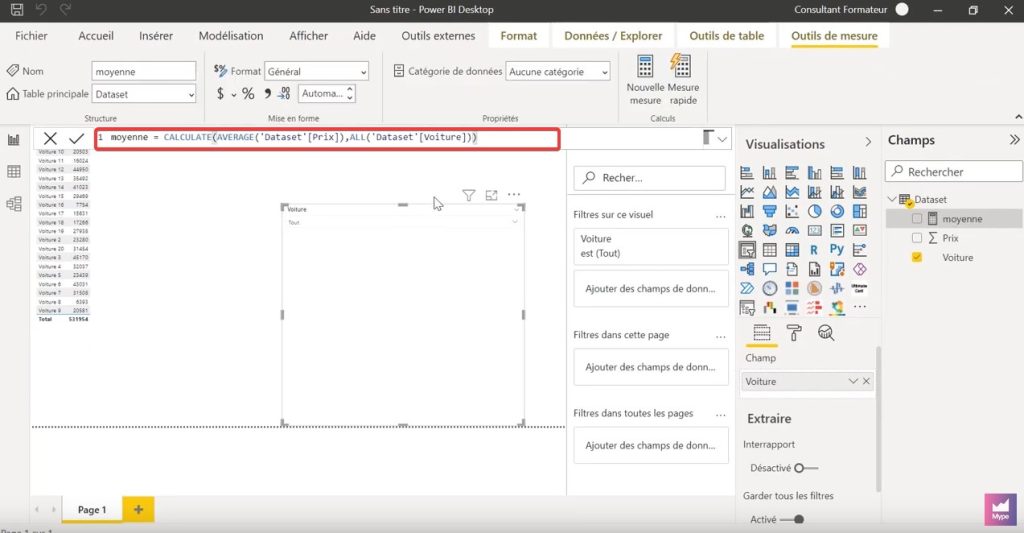This screenshot has height=533, width=1024.
Task: Add a new page with plus button
Action: pyautogui.click(x=138, y=509)
